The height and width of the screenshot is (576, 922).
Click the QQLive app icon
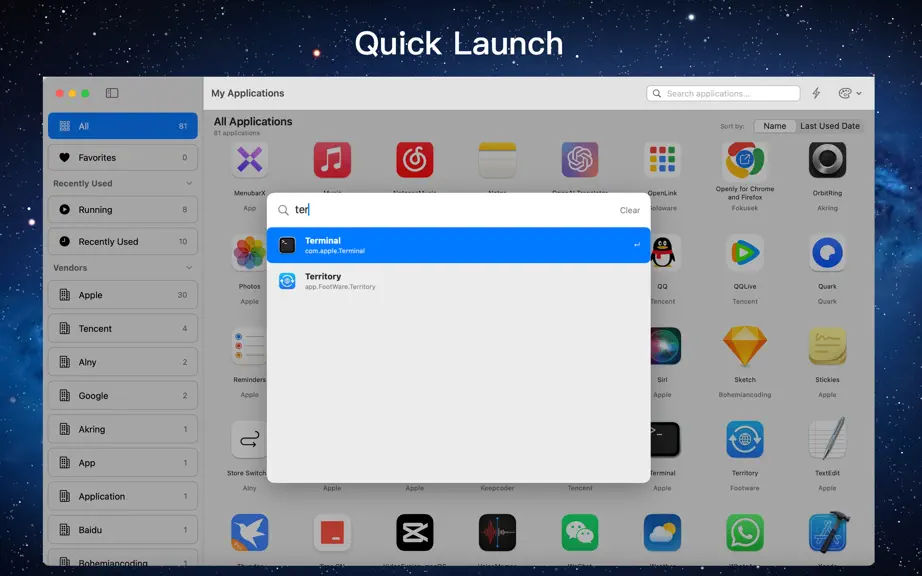coord(745,253)
